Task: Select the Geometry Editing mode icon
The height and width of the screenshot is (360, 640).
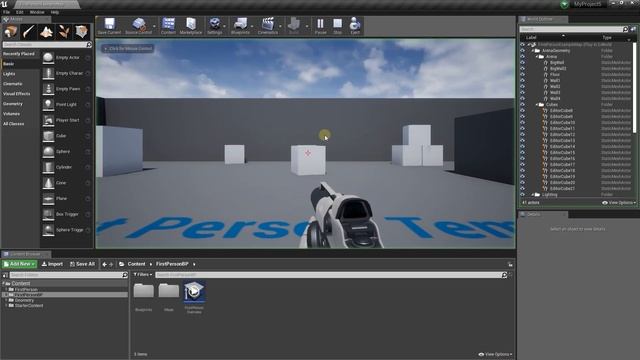Action: 81,31
